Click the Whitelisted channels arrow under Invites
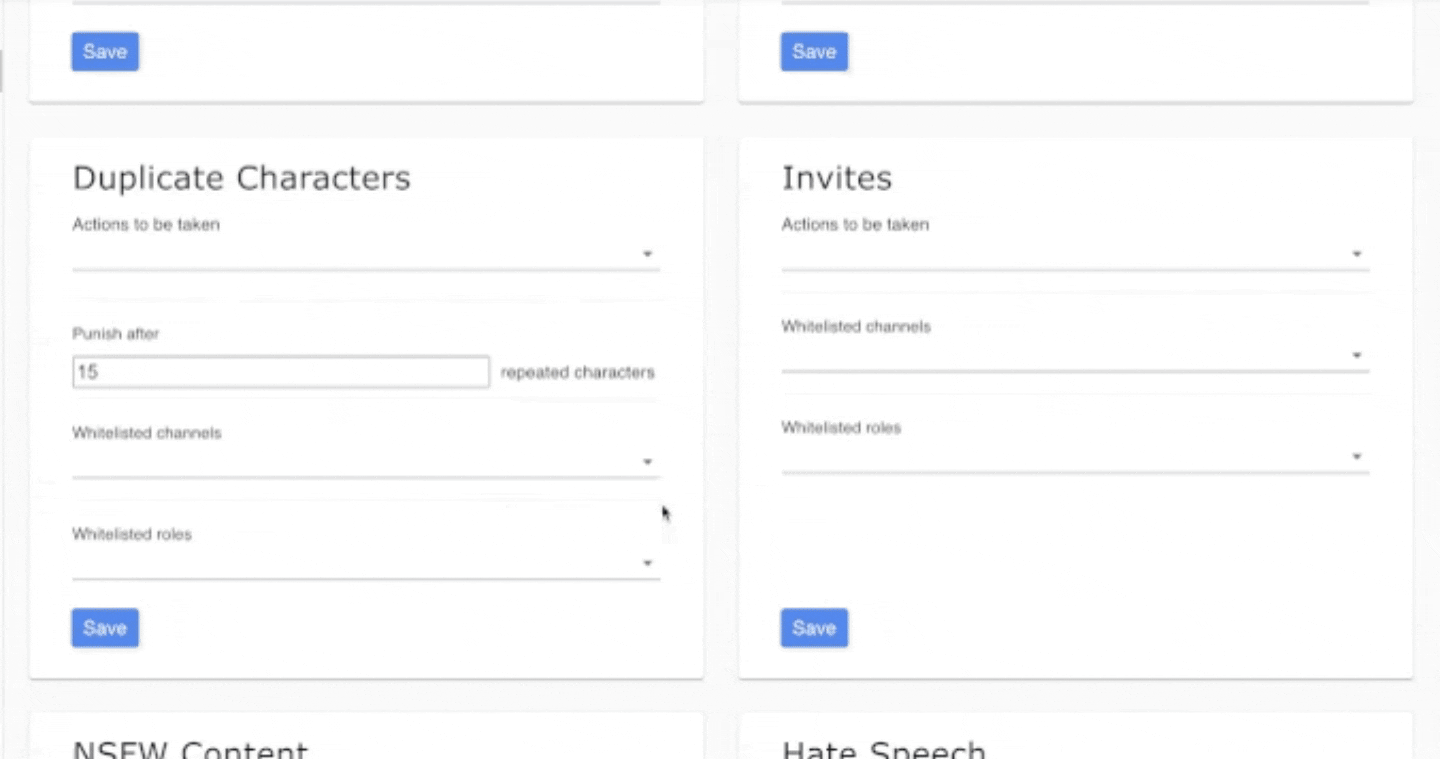Viewport: 1440px width, 759px height. pos(1356,355)
